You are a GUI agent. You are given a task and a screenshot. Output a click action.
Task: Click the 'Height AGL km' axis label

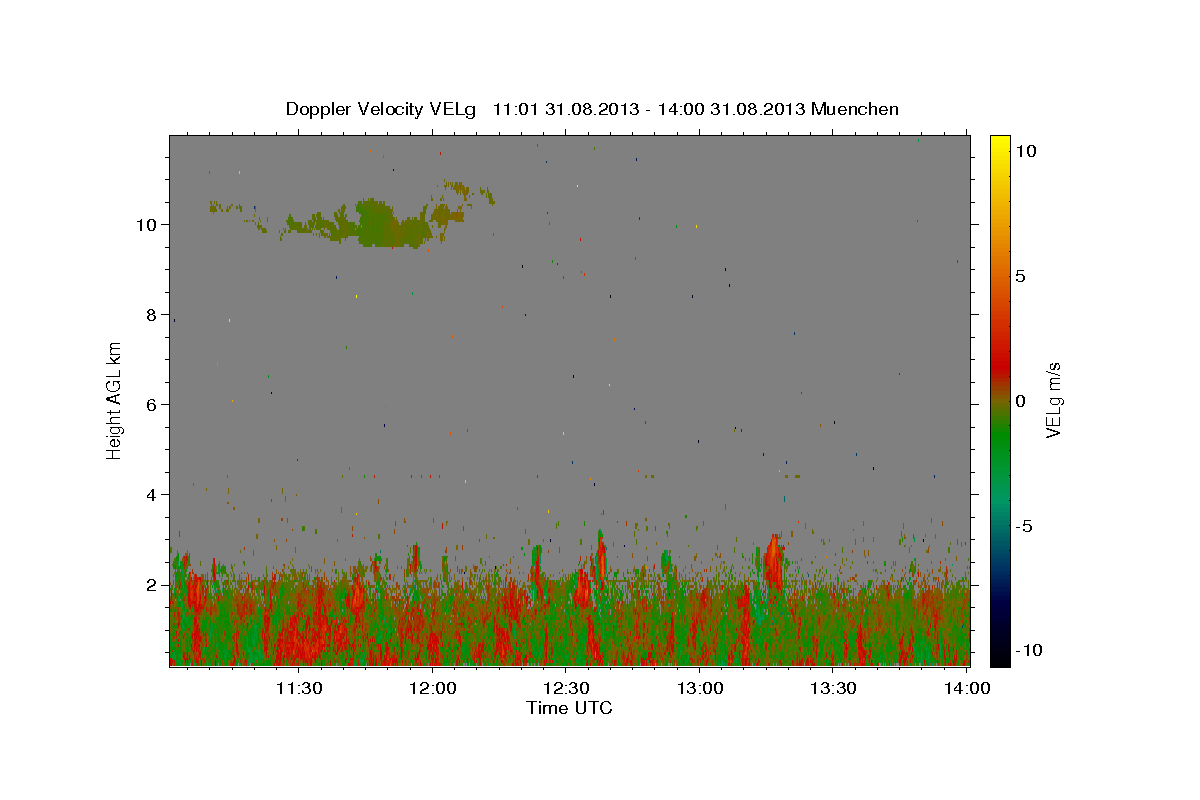(x=115, y=400)
